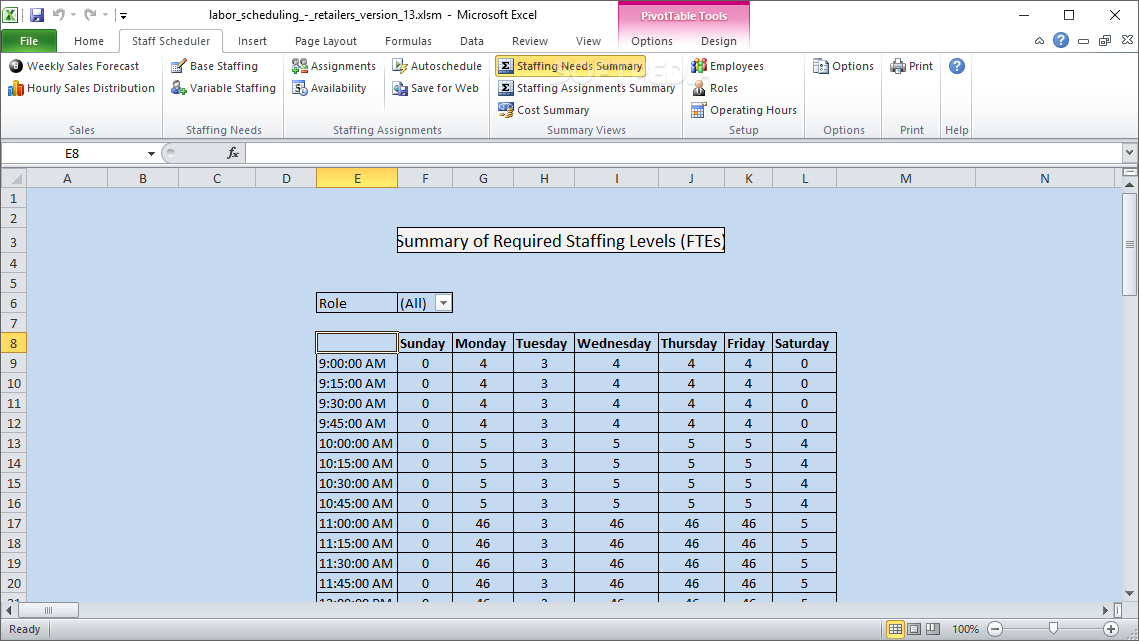Restore the workbook window
Image resolution: width=1139 pixels, height=641 pixels.
coord(1105,41)
